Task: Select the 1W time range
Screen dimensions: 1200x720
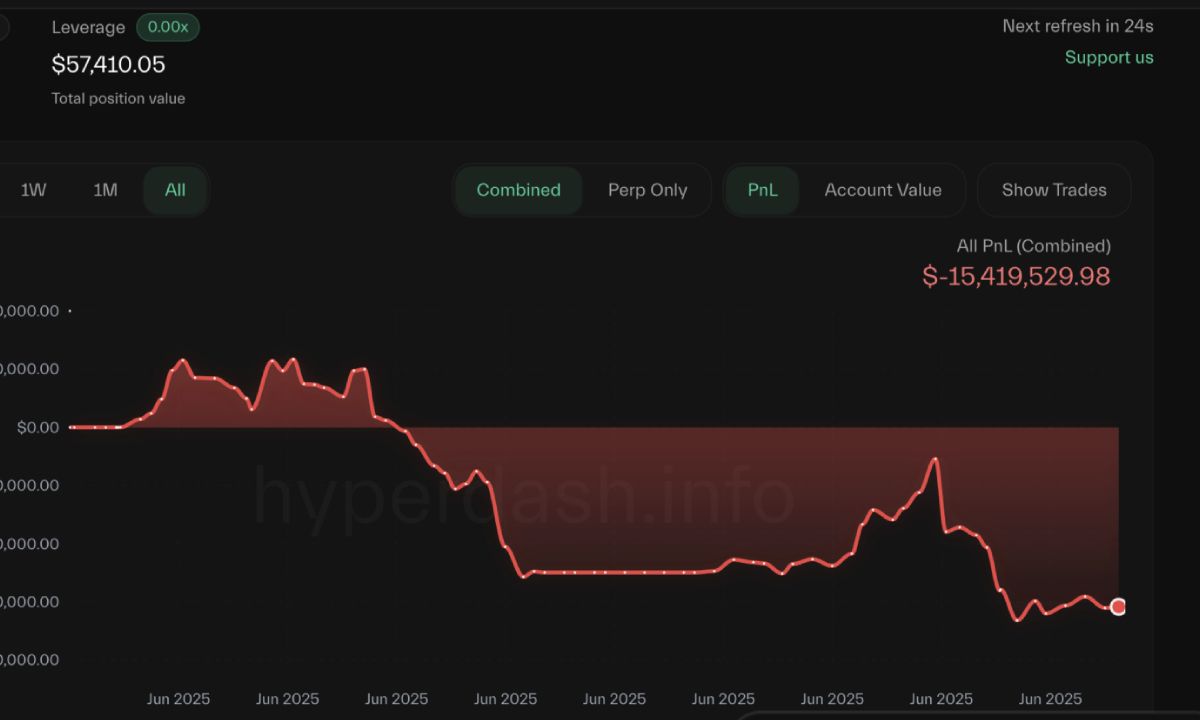Action: coord(34,190)
